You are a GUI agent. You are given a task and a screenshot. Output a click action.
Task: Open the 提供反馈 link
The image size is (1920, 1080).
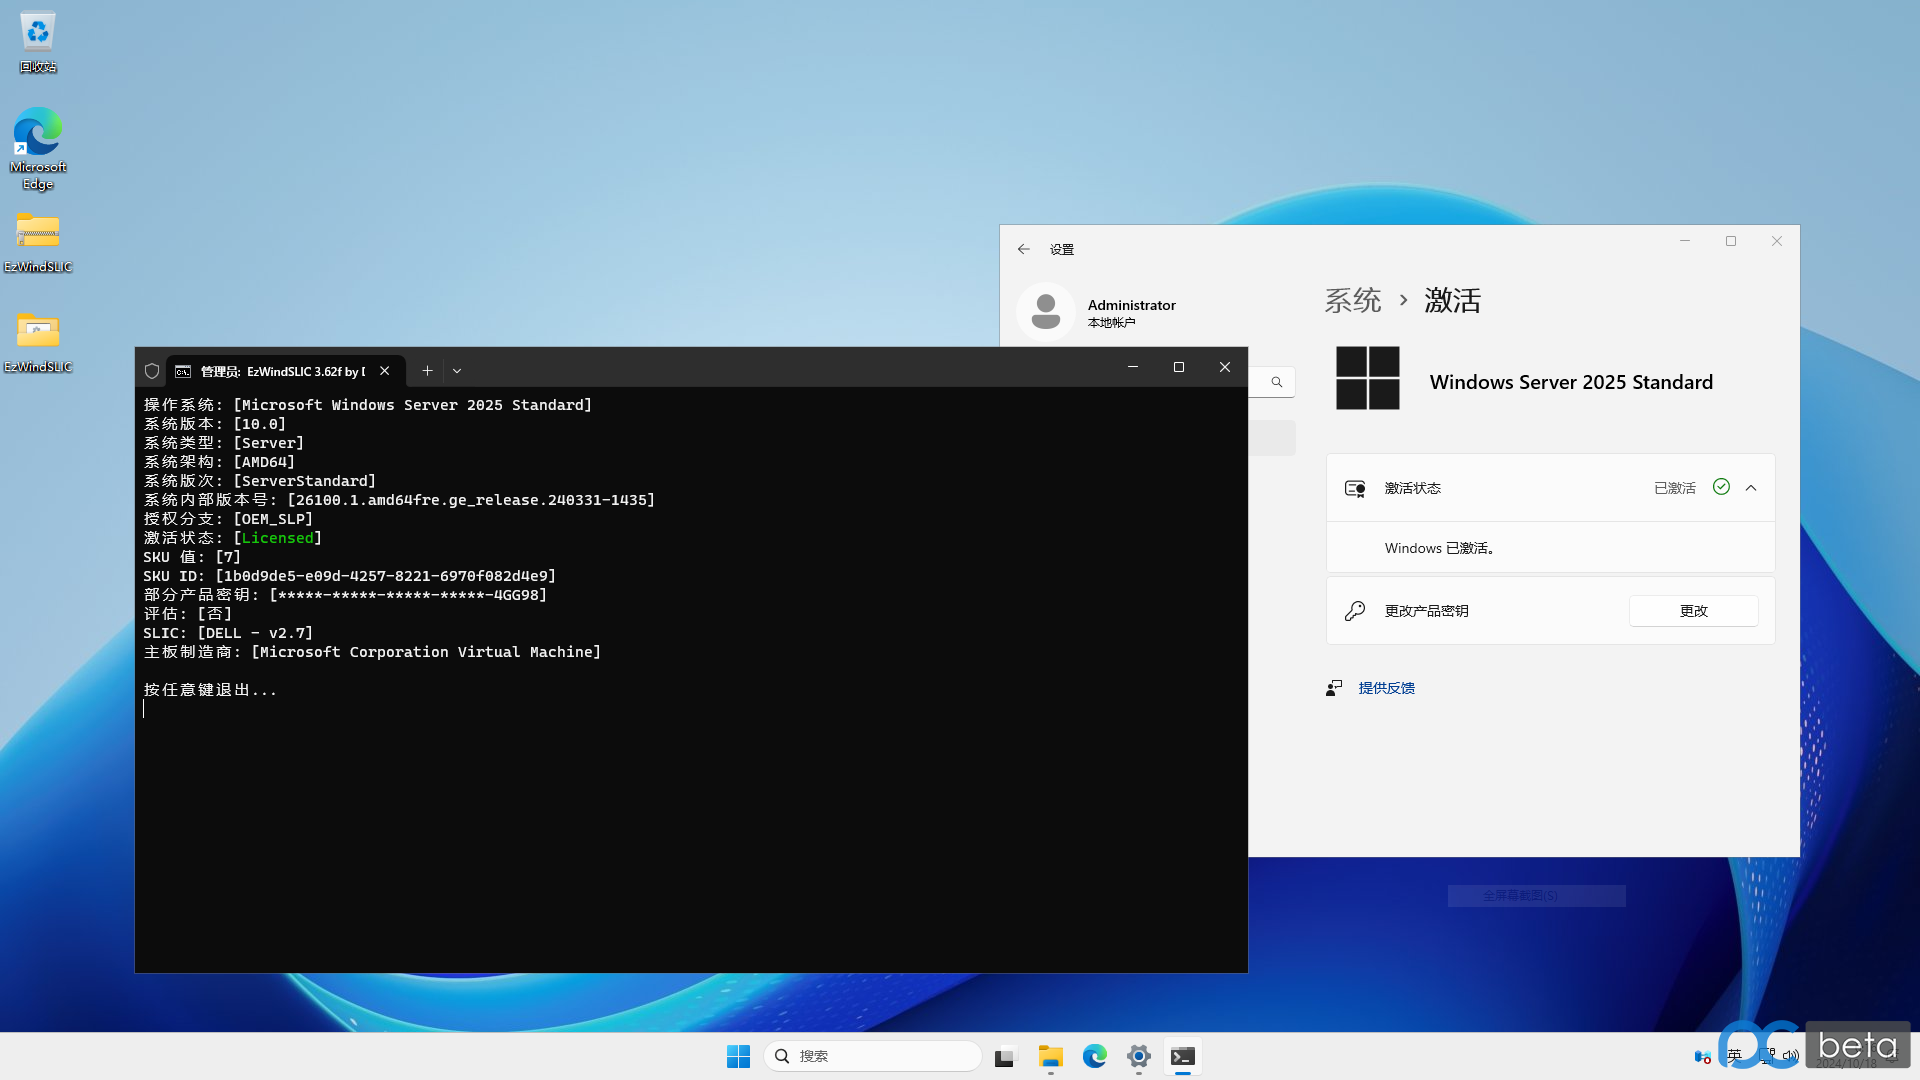[1386, 688]
